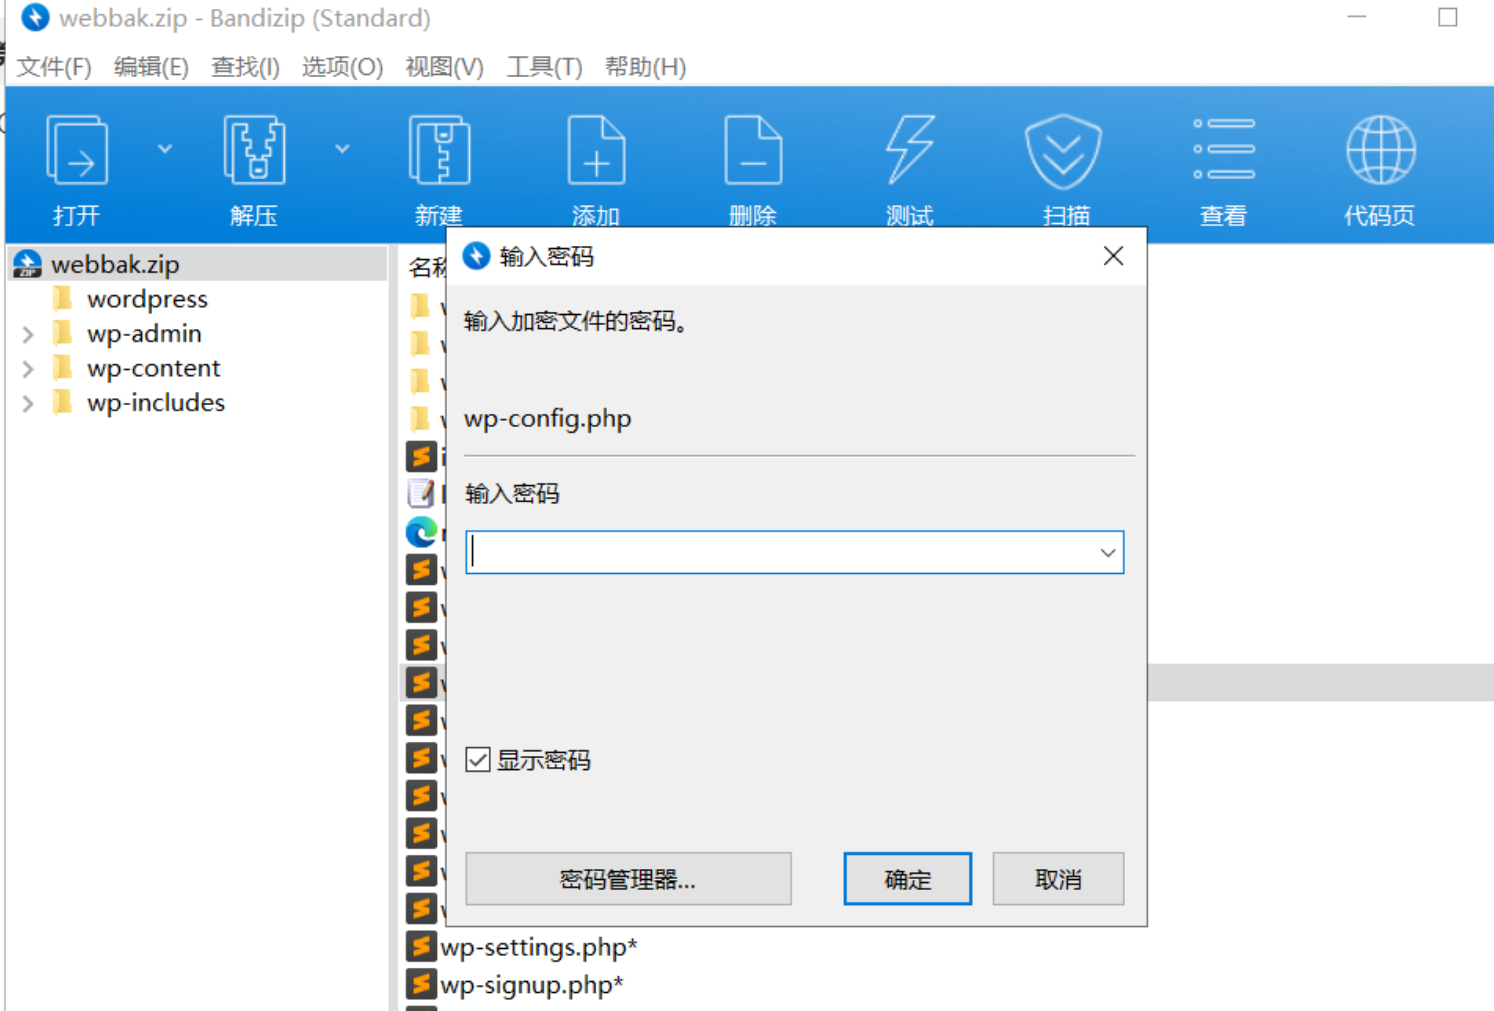Click the Extract (解压) toolbar icon
Viewport: 1494px width, 1011px height.
(x=254, y=151)
